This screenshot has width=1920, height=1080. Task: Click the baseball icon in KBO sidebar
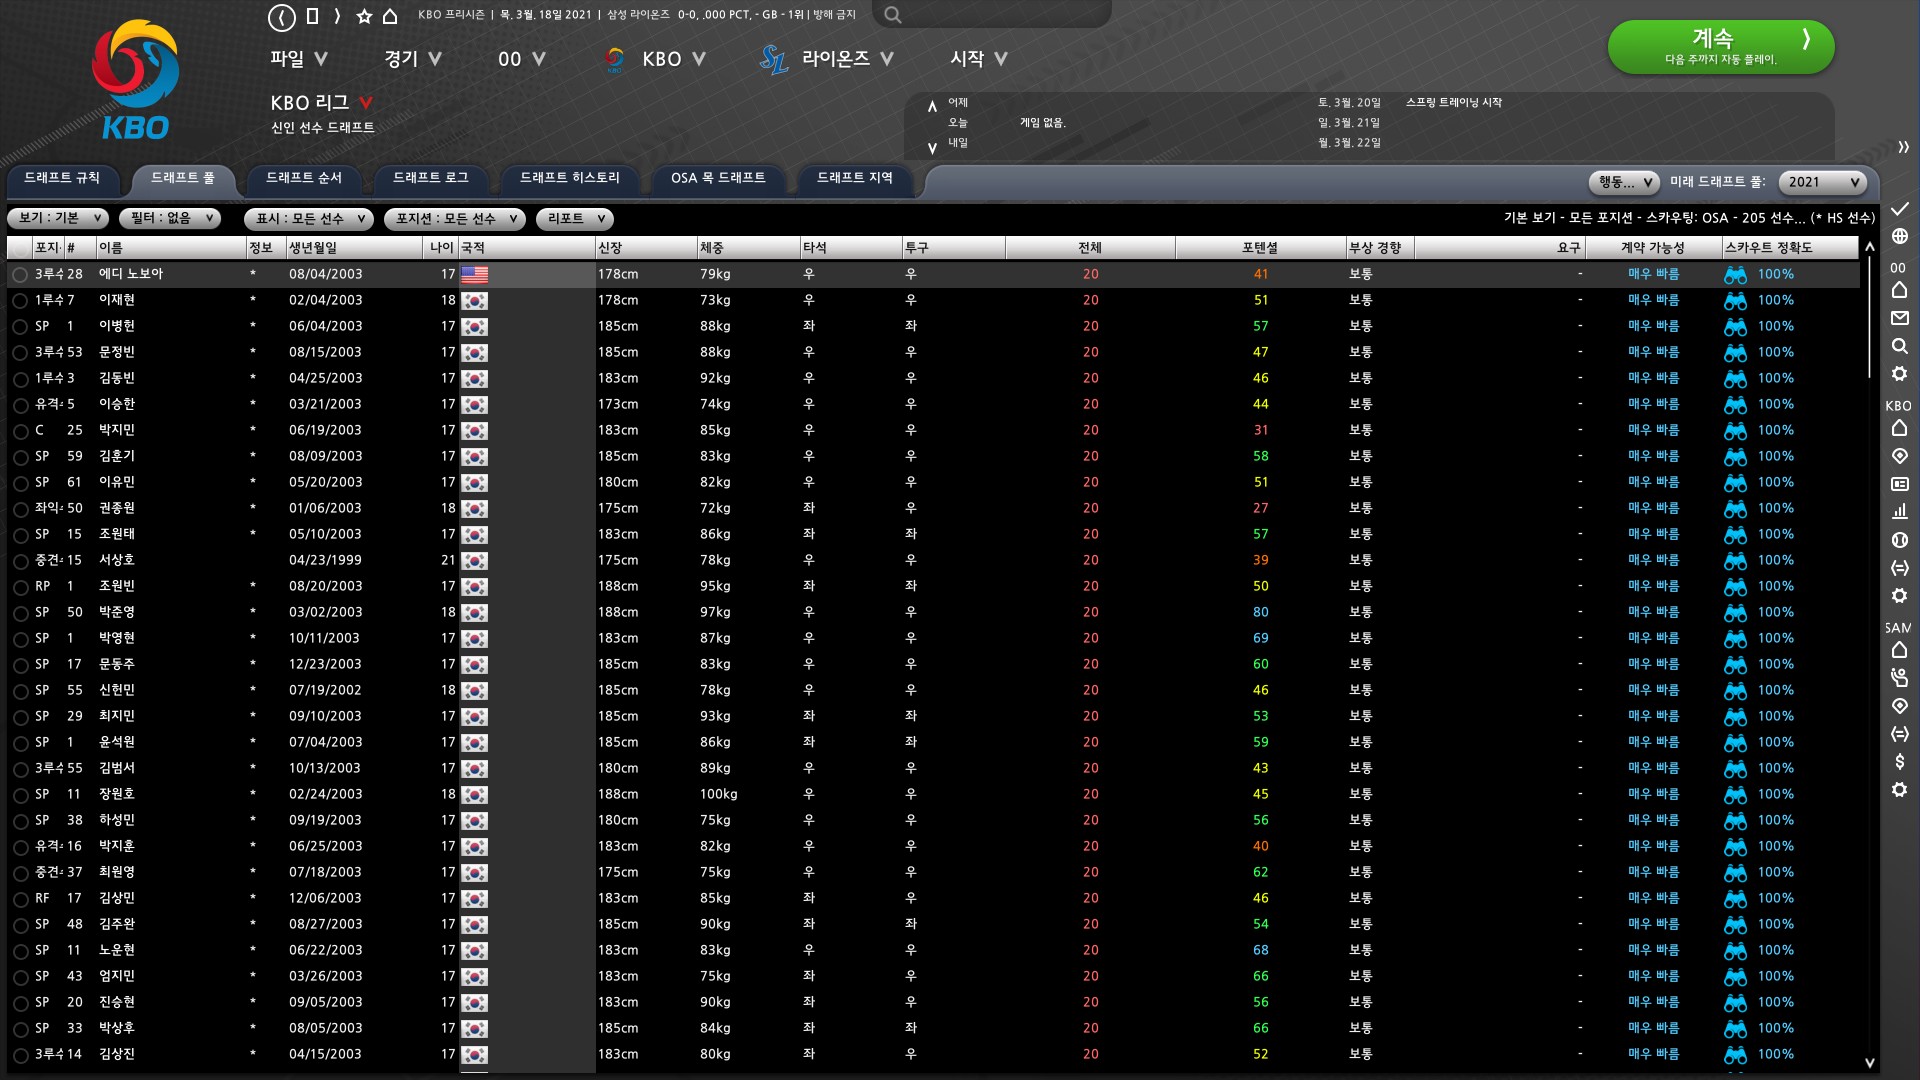[x=1899, y=540]
